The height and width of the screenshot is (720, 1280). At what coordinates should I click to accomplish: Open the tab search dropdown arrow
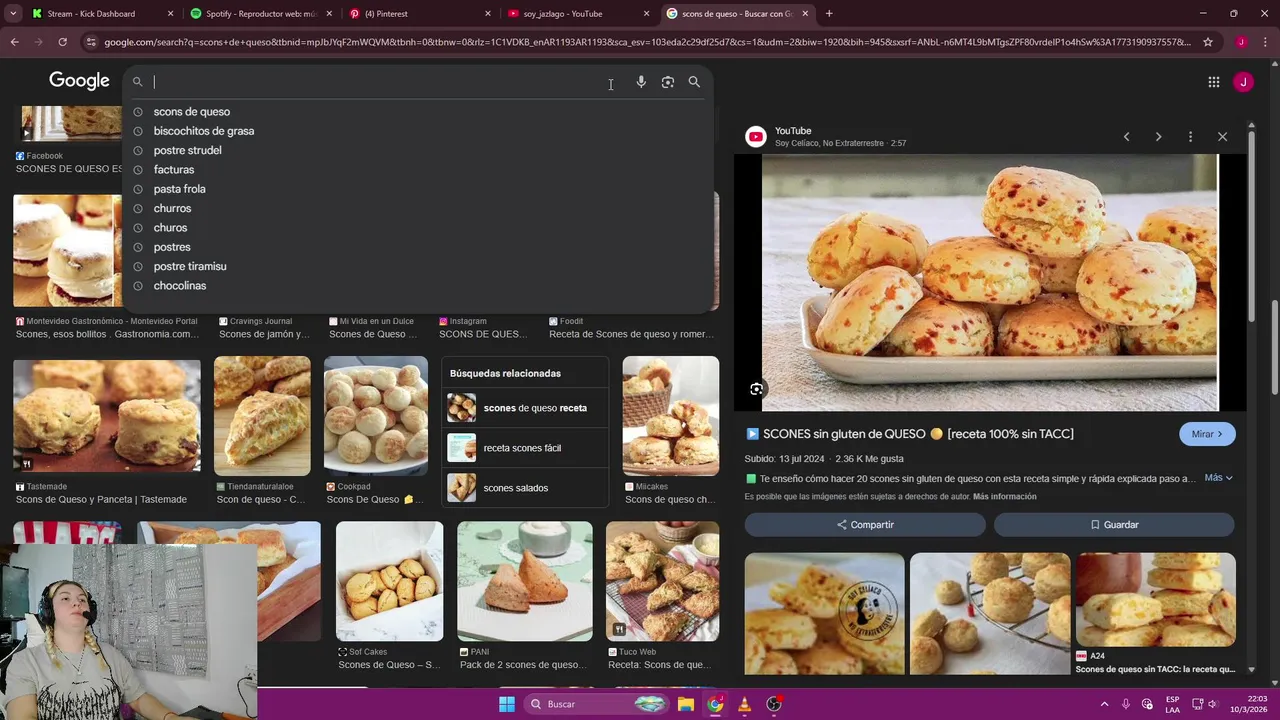tap(12, 14)
